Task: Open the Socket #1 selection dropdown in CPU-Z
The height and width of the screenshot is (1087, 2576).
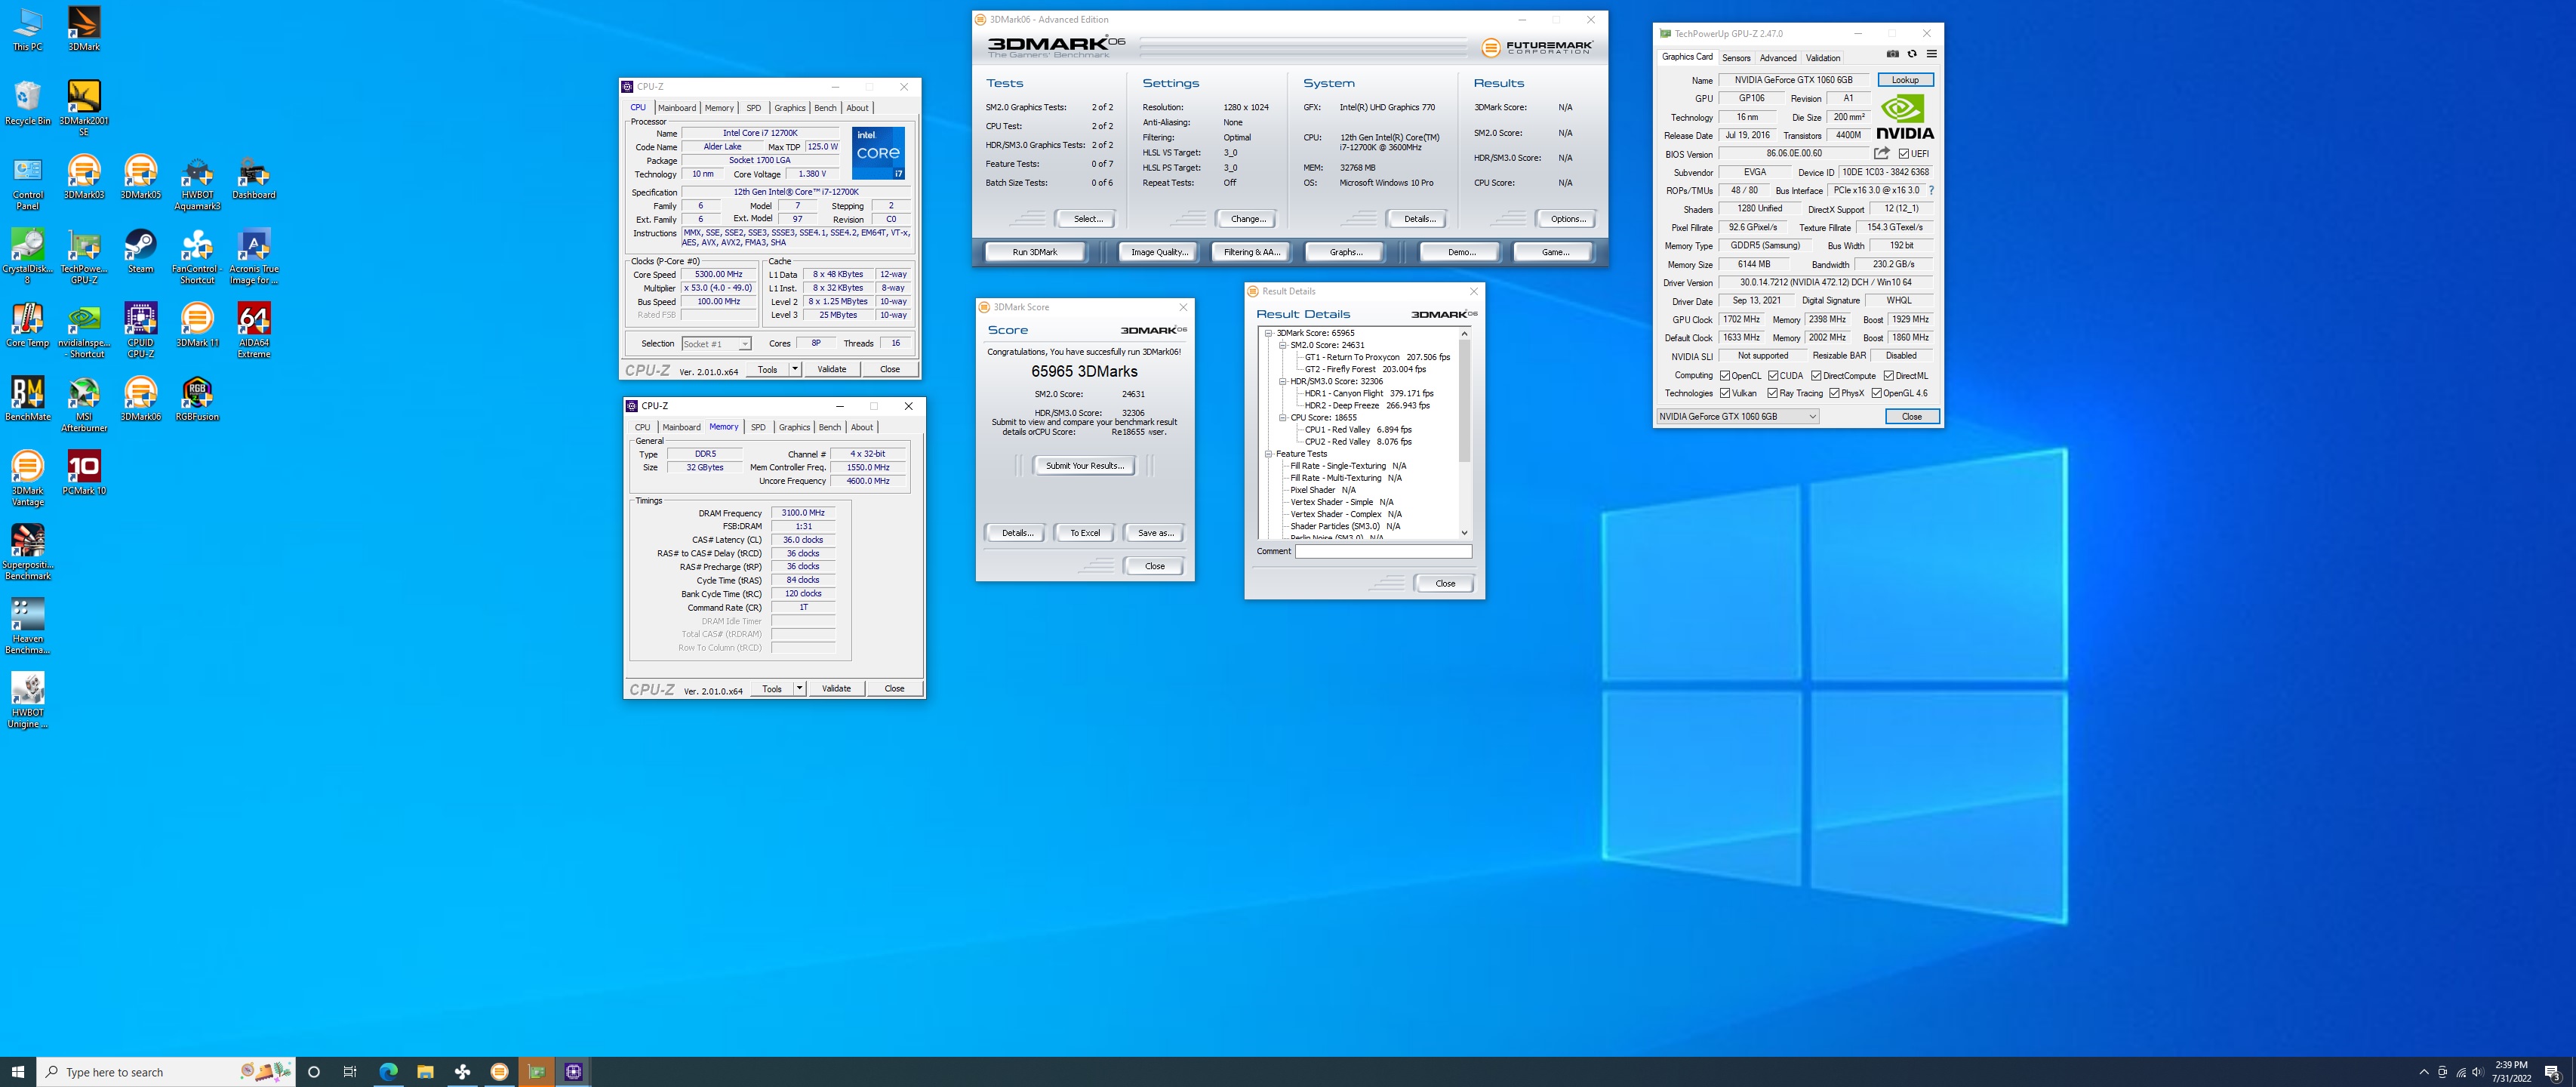Action: (716, 344)
